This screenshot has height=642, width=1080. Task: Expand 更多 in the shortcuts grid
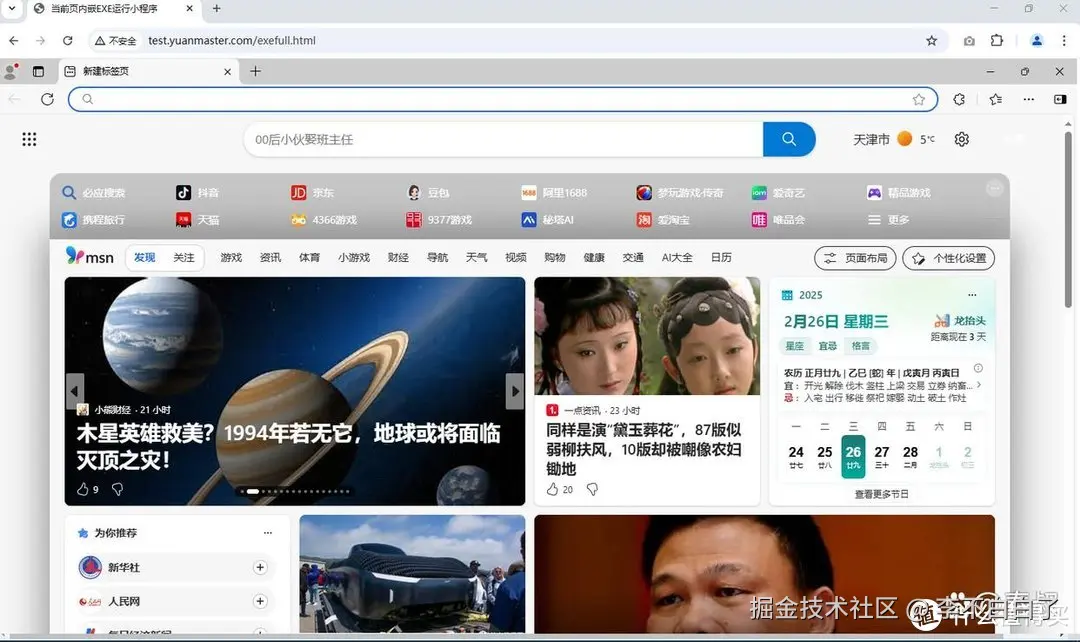pos(888,219)
